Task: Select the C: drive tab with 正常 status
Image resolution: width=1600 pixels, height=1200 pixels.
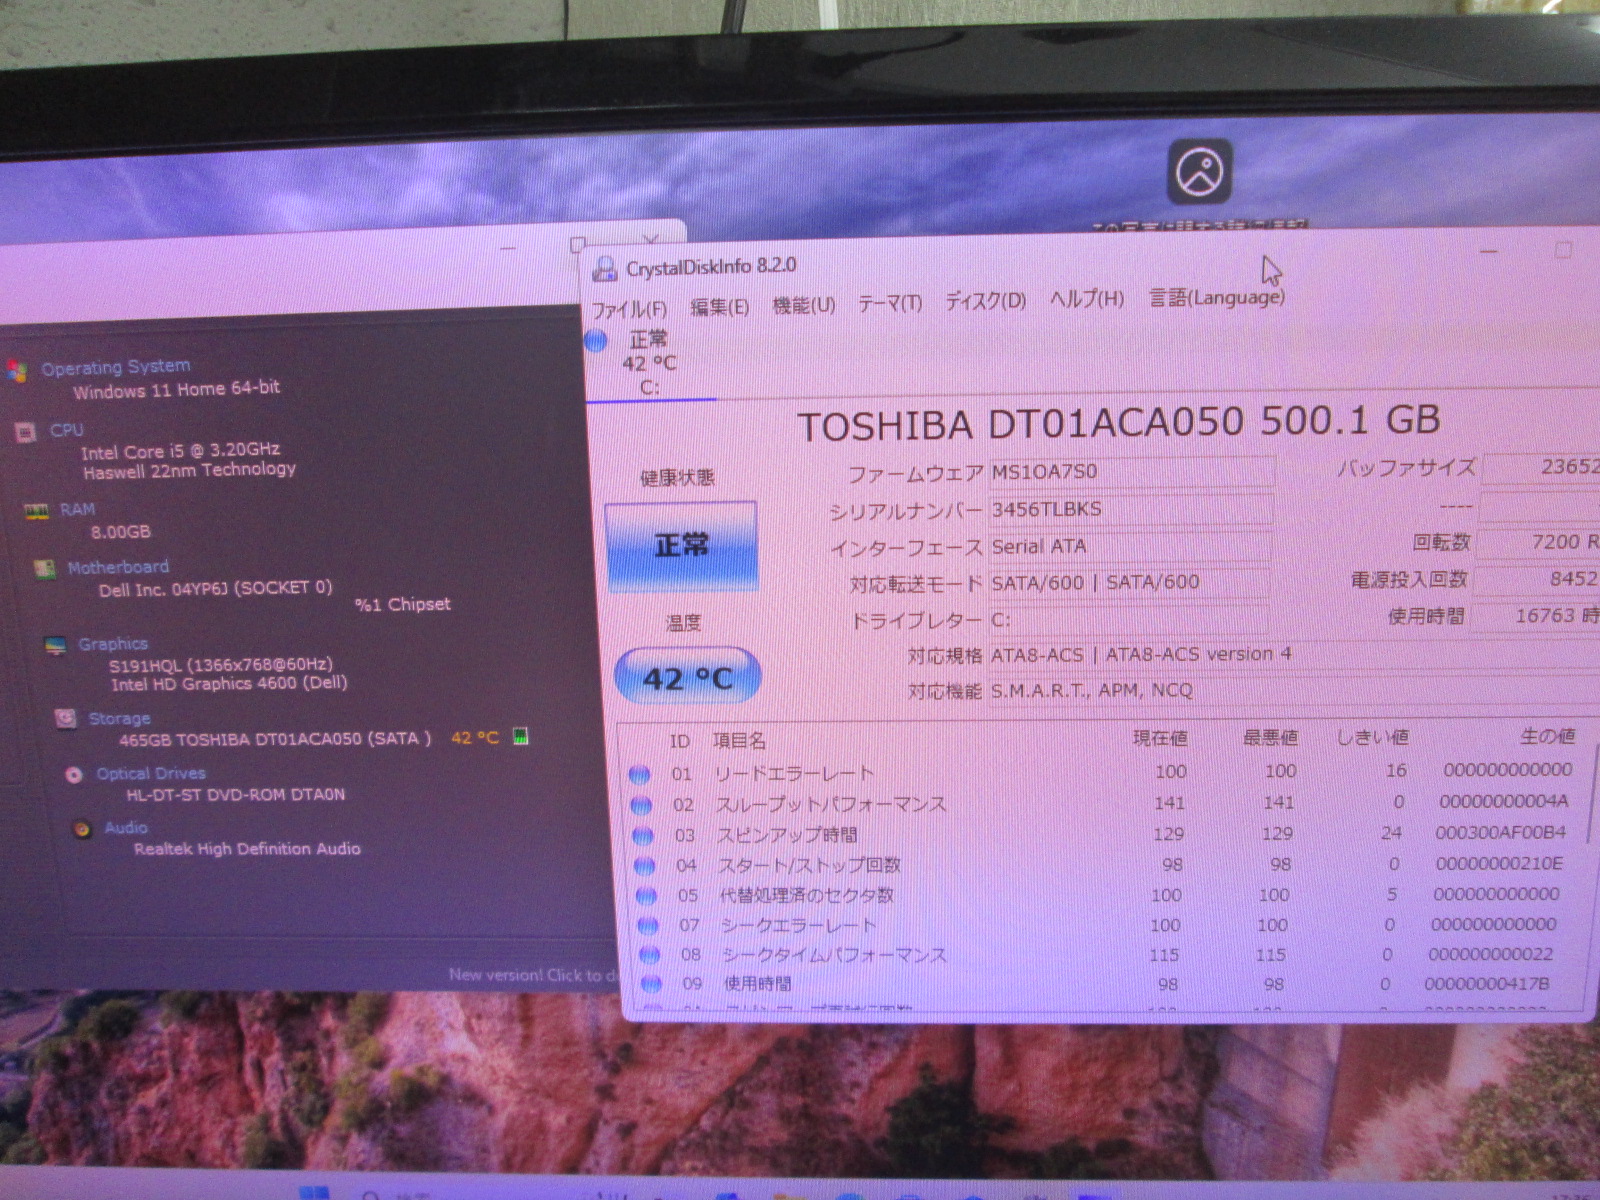Action: (x=640, y=363)
